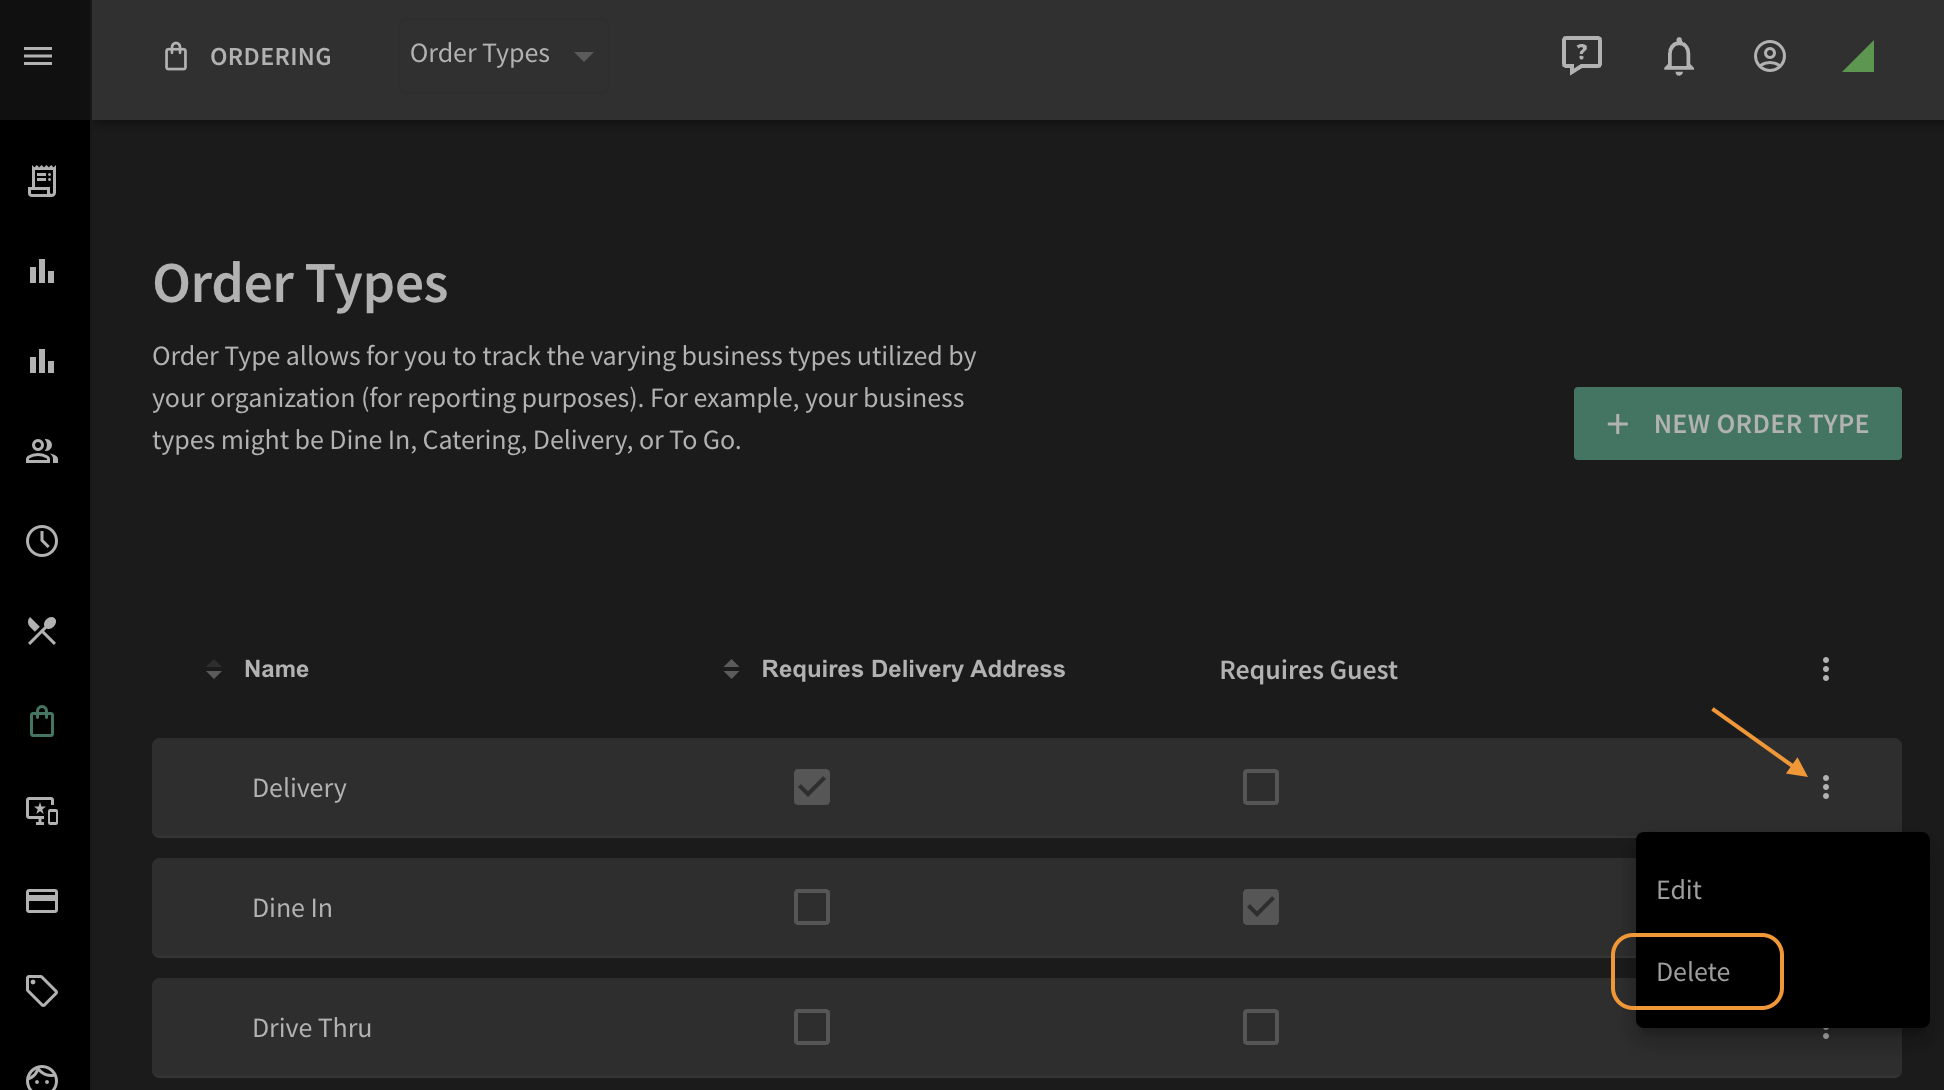Open the fork and knife sidebar icon
Screen dimensions: 1944x1090
[x=42, y=631]
